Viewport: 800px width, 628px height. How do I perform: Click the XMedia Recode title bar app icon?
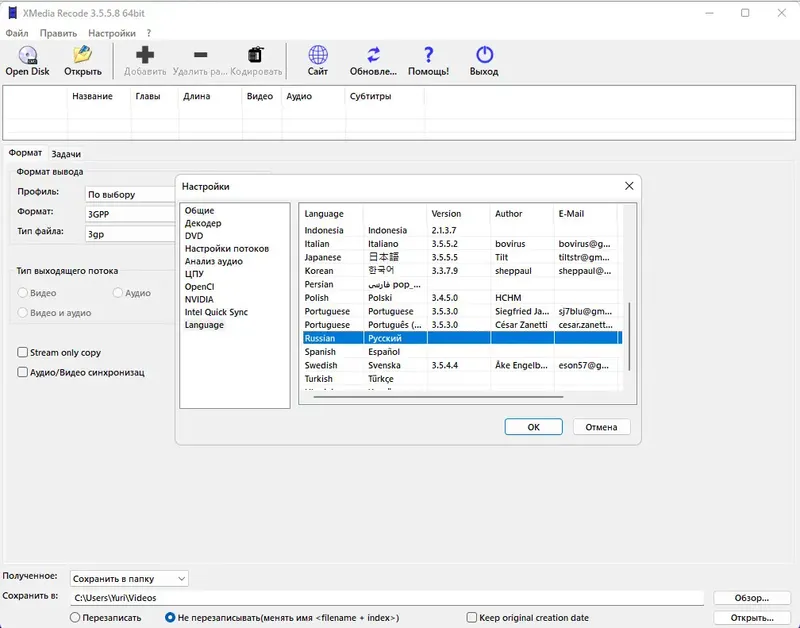click(12, 13)
